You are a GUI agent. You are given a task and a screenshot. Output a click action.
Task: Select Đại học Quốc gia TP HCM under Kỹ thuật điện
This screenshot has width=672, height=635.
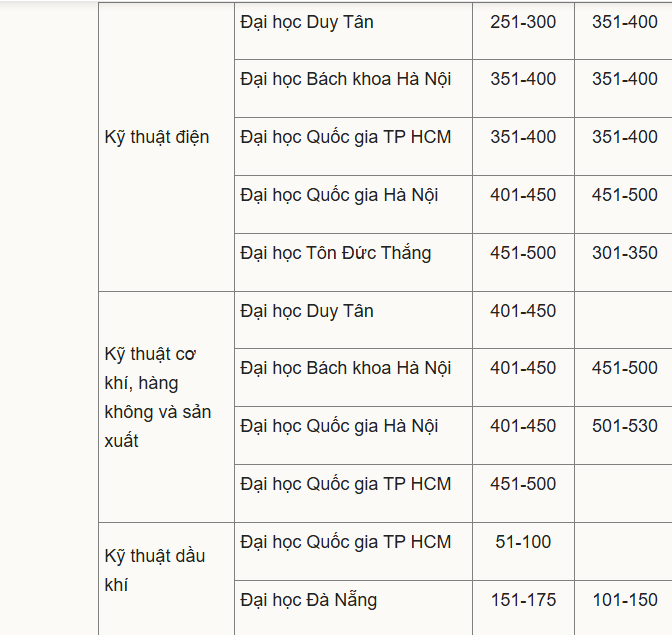coord(346,137)
